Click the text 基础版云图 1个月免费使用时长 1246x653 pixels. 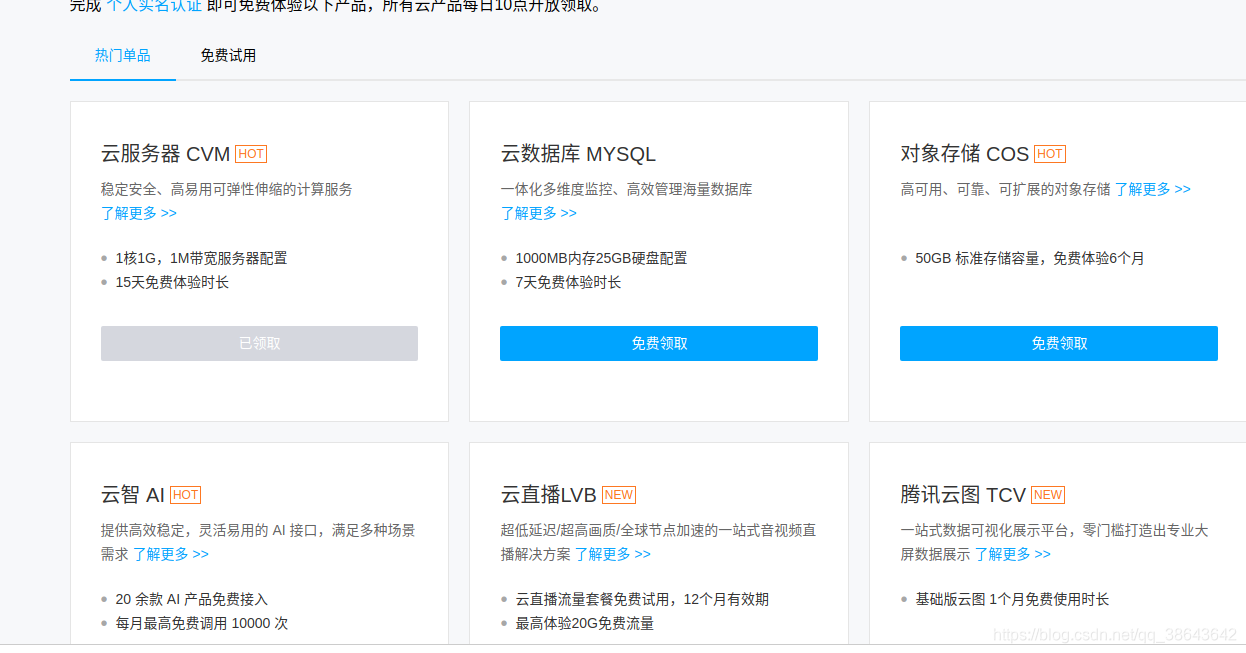pos(1012,599)
